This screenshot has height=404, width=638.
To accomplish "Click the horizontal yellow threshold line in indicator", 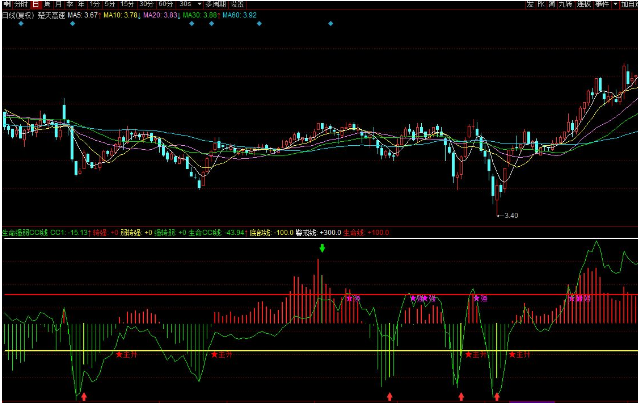I will 321,350.
